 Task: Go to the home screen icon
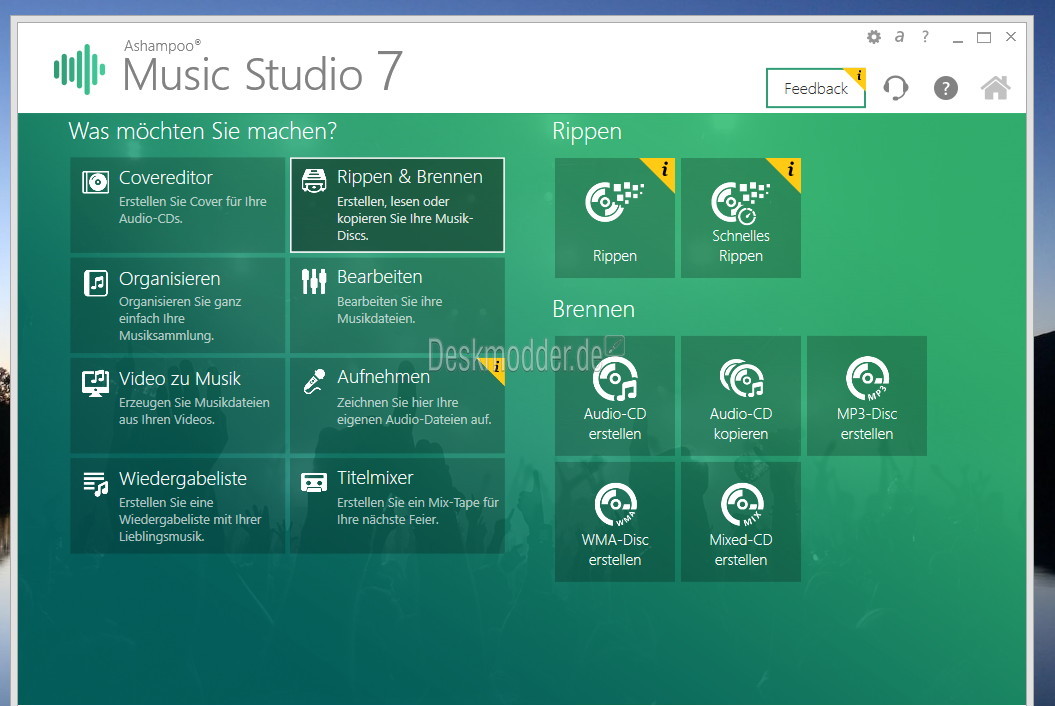click(996, 87)
